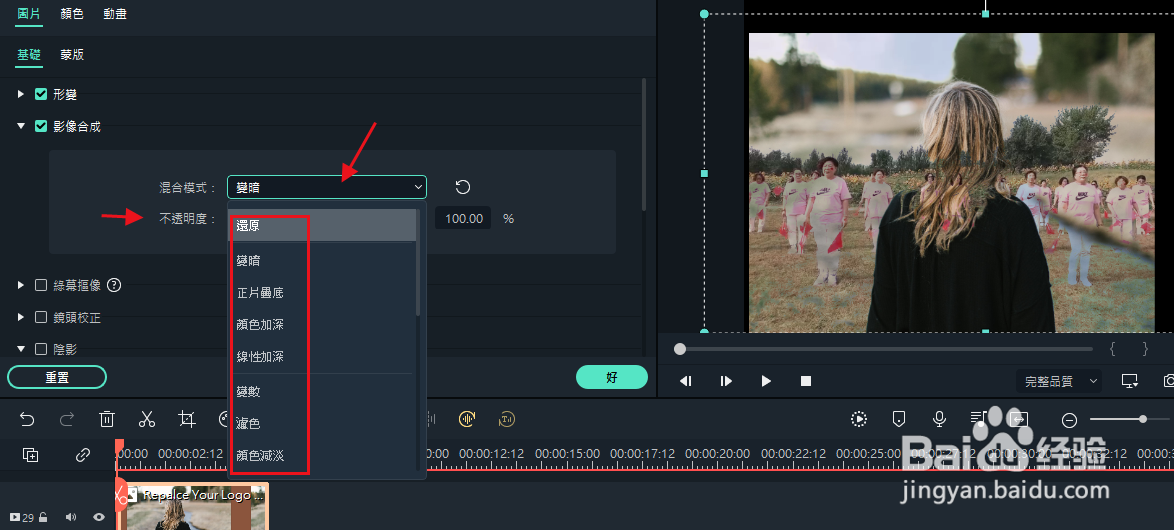The image size is (1174, 530).
Task: Stop the preview playback
Action: coord(806,381)
